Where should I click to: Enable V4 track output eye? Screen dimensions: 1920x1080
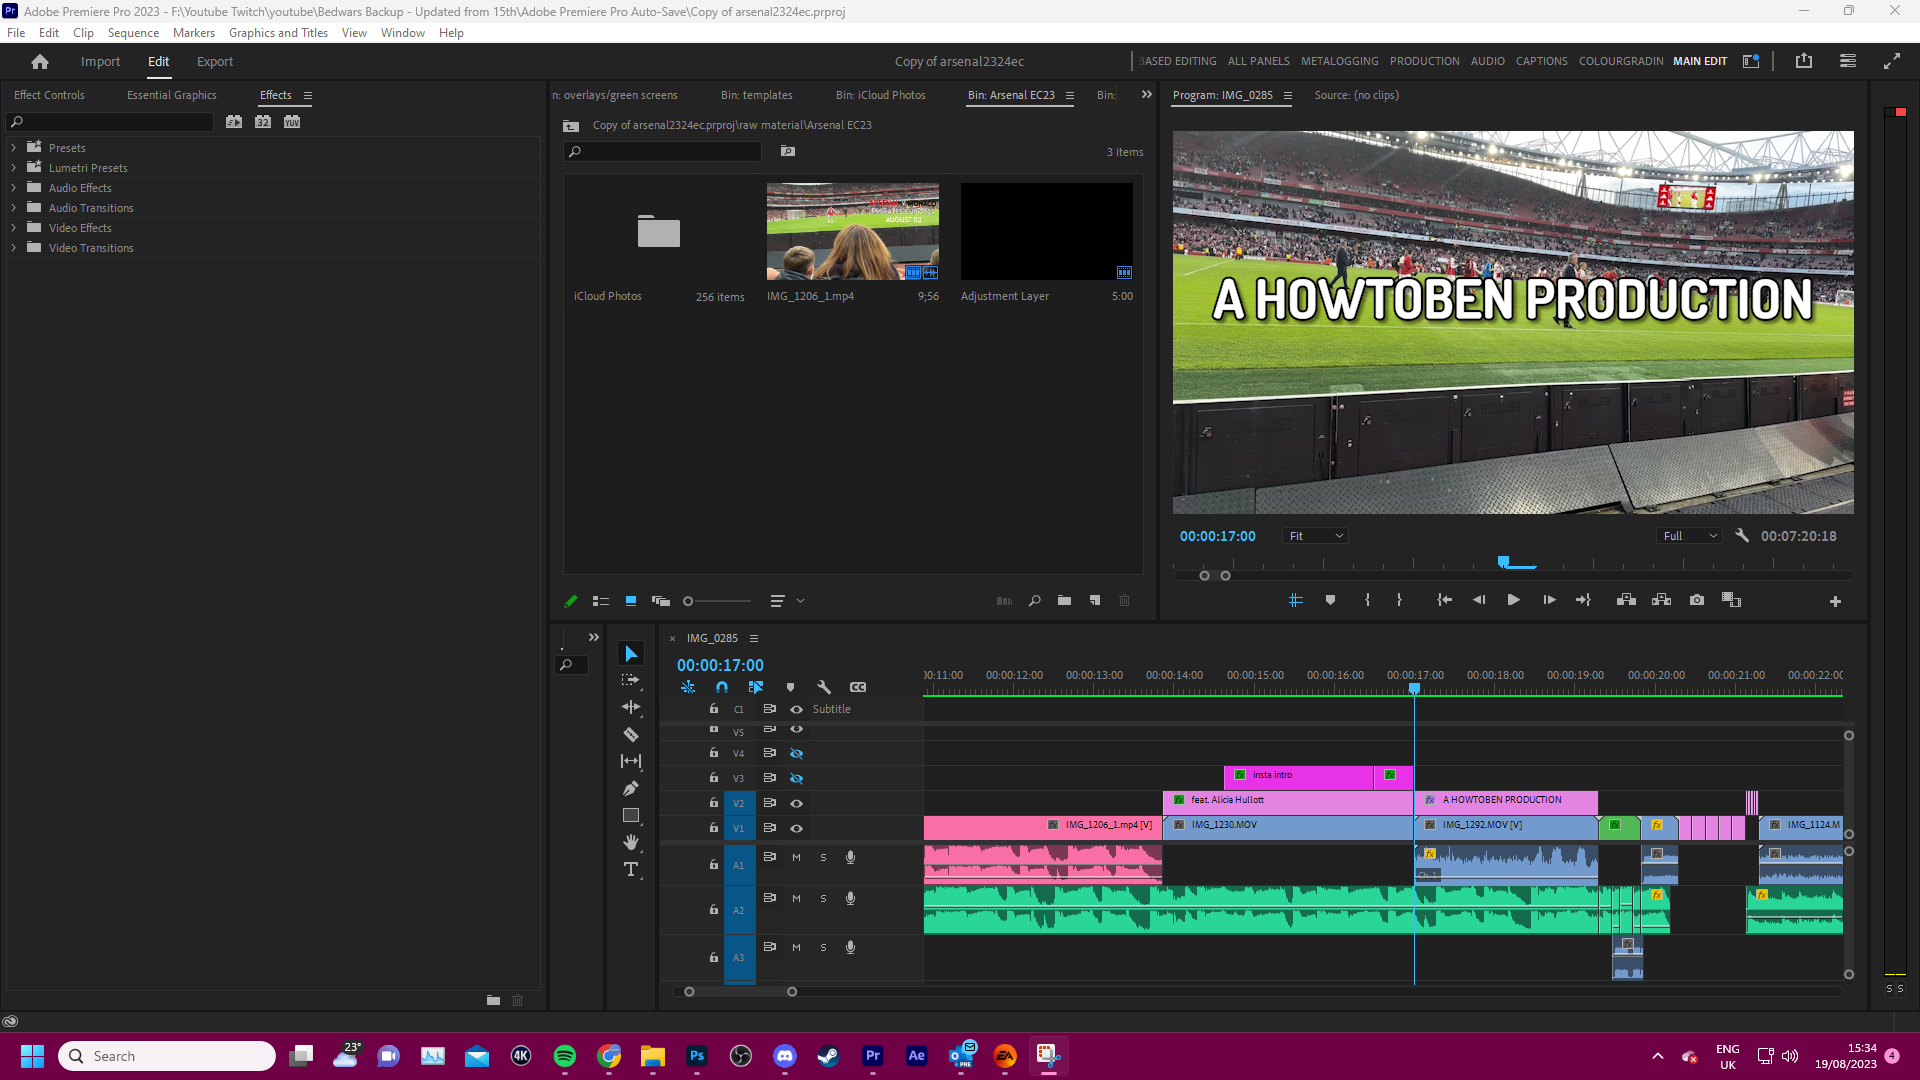click(x=797, y=753)
